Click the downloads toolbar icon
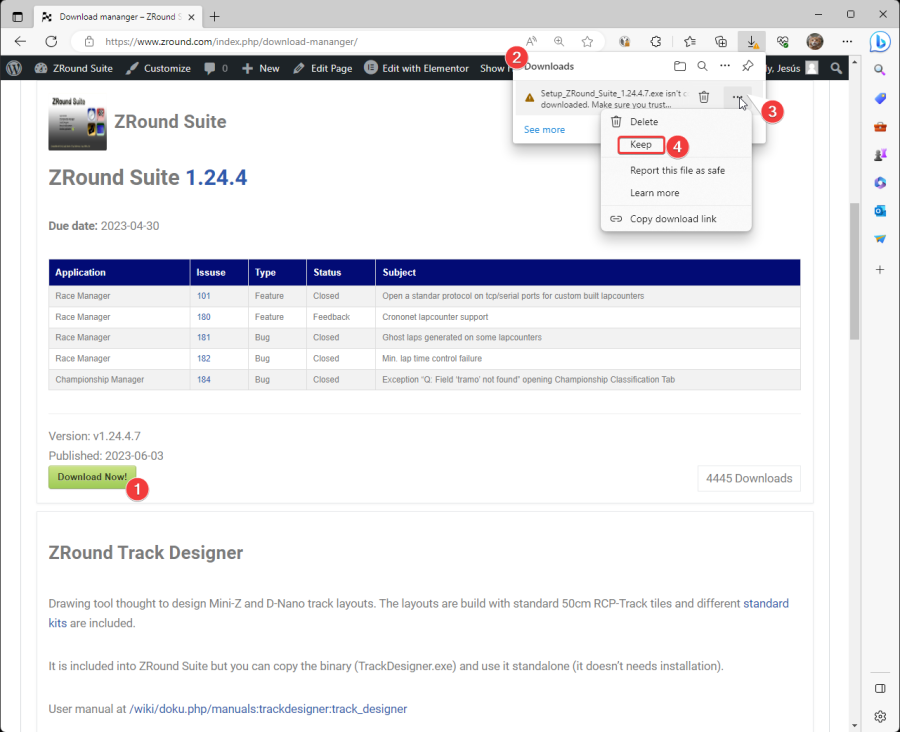 pos(751,41)
